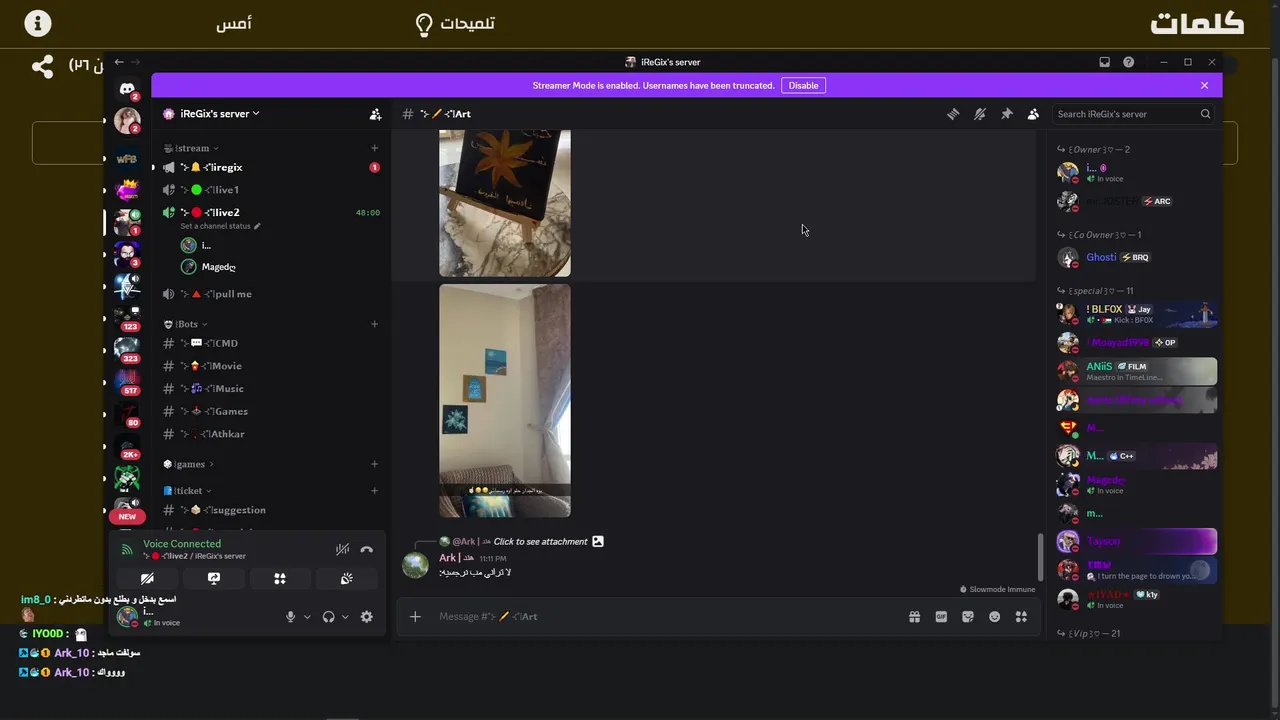Viewport: 1280px width, 720px height.
Task: Send a gift icon in message bar
Action: tap(914, 617)
